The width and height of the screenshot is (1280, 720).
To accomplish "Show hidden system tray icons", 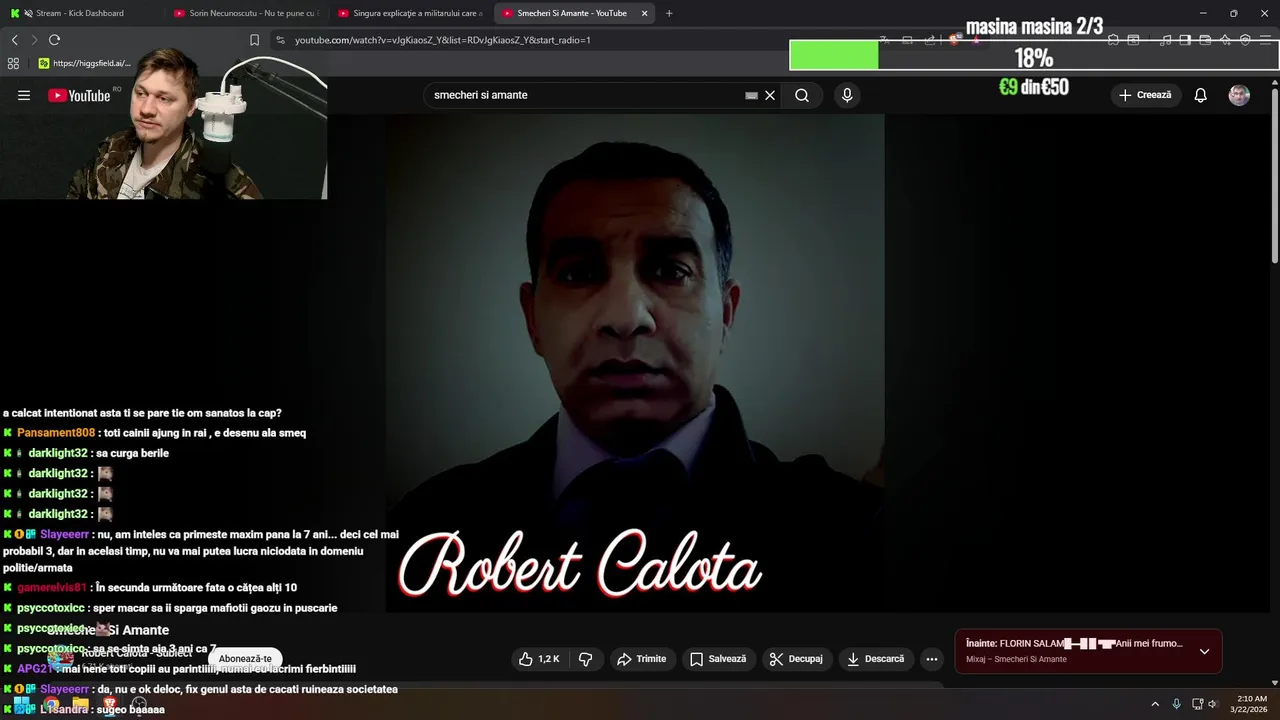I will pyautogui.click(x=1155, y=704).
